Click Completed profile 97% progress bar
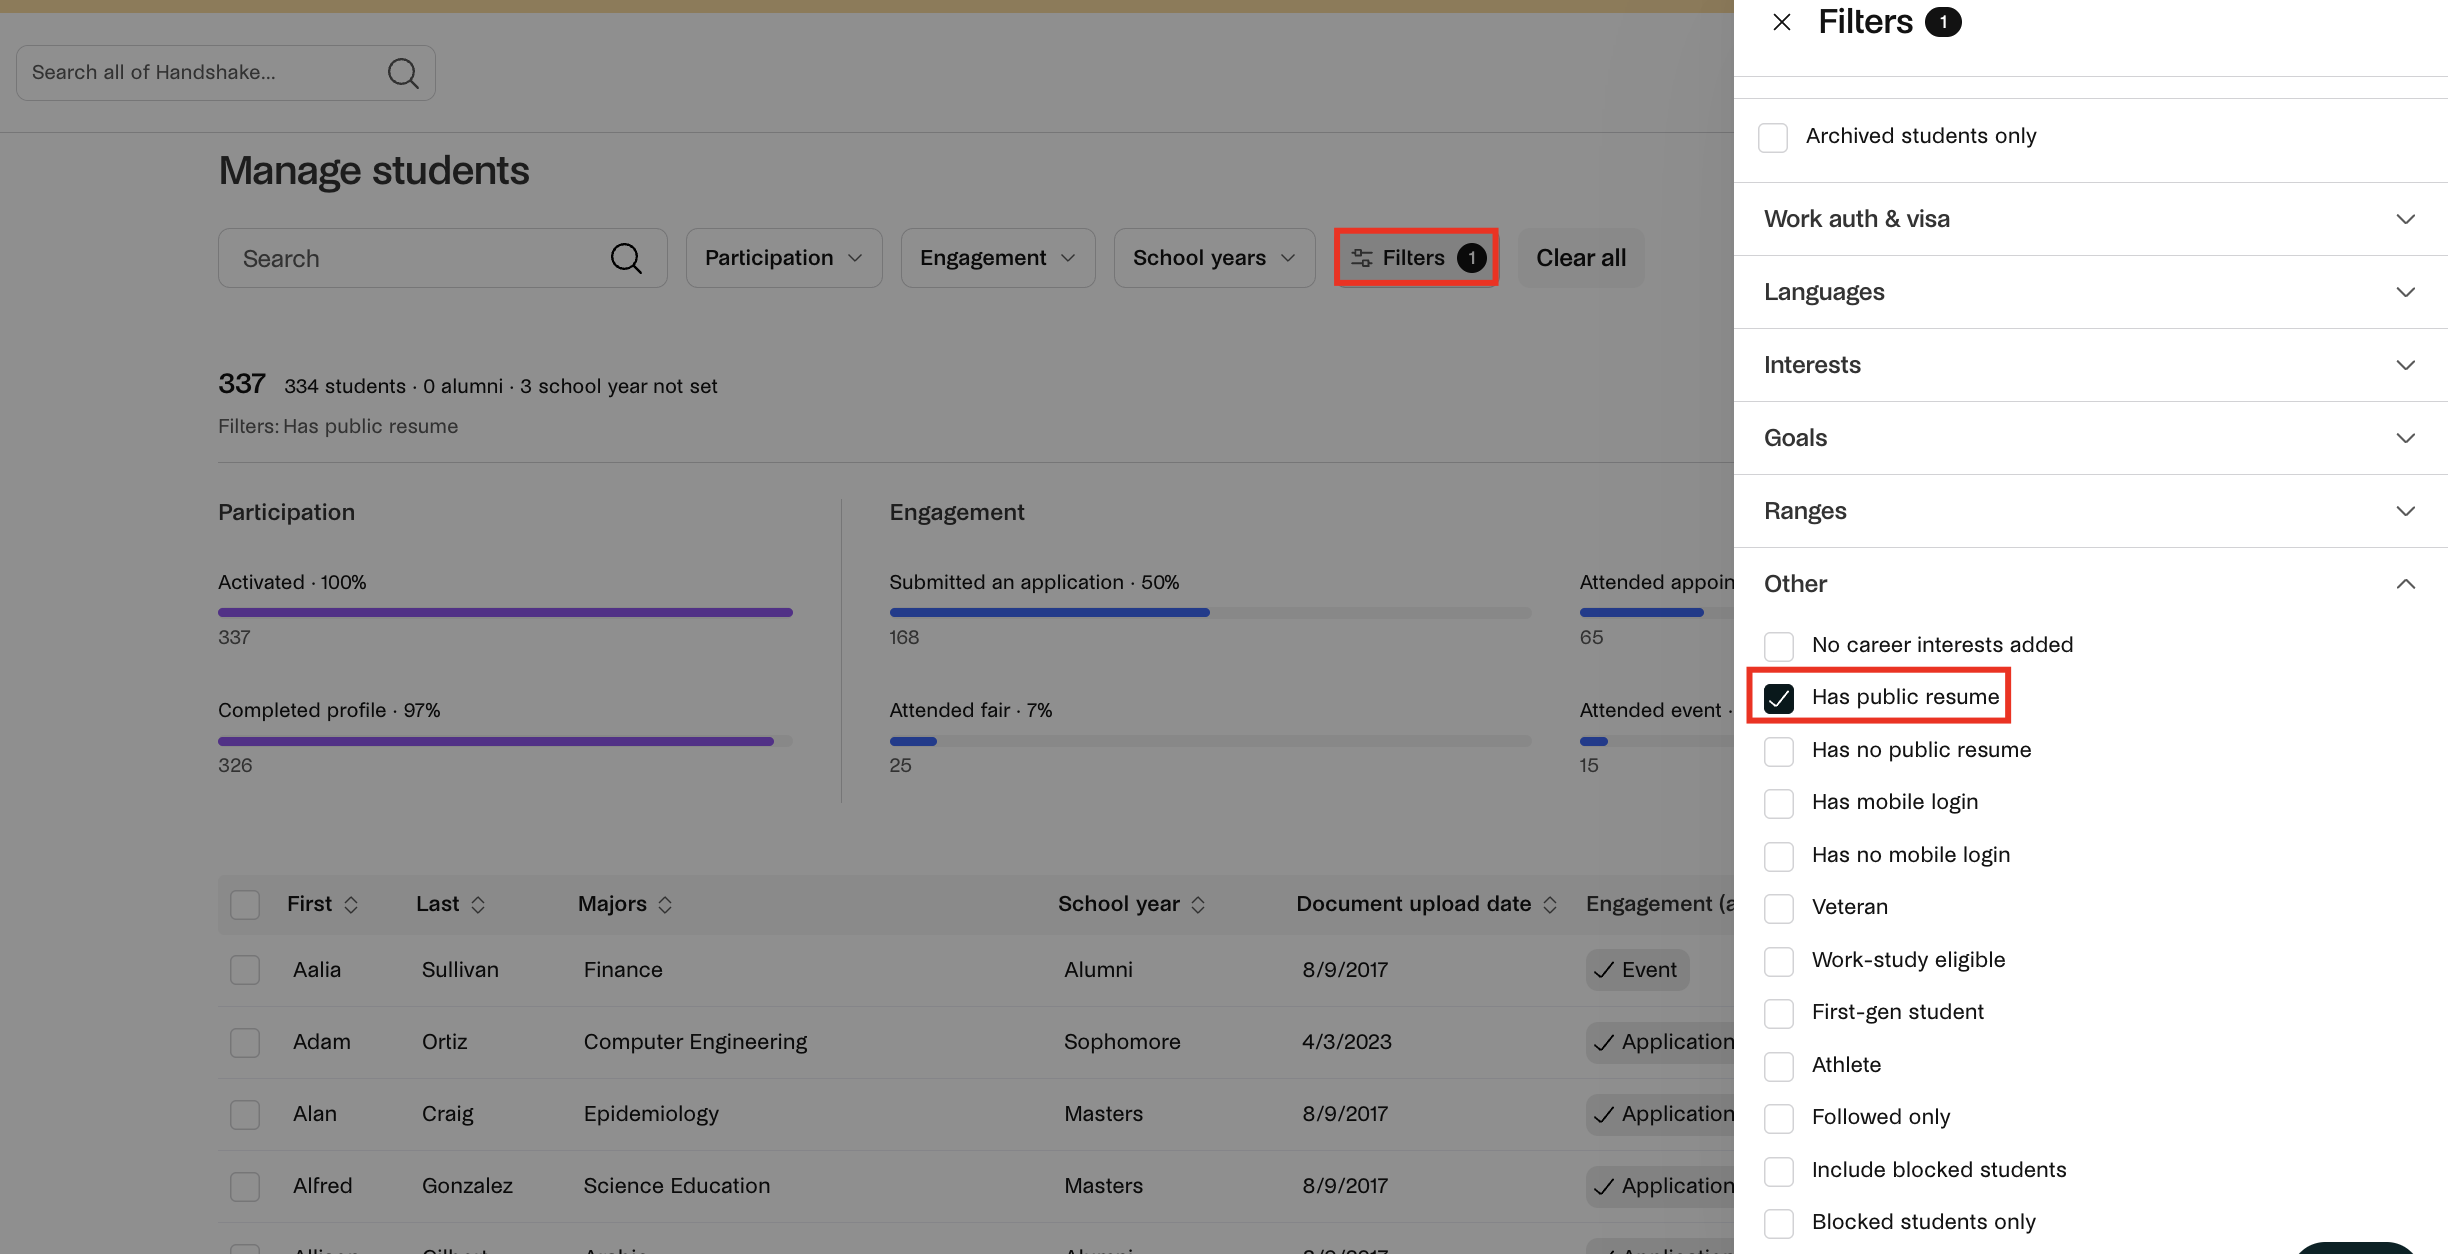 pyautogui.click(x=505, y=741)
